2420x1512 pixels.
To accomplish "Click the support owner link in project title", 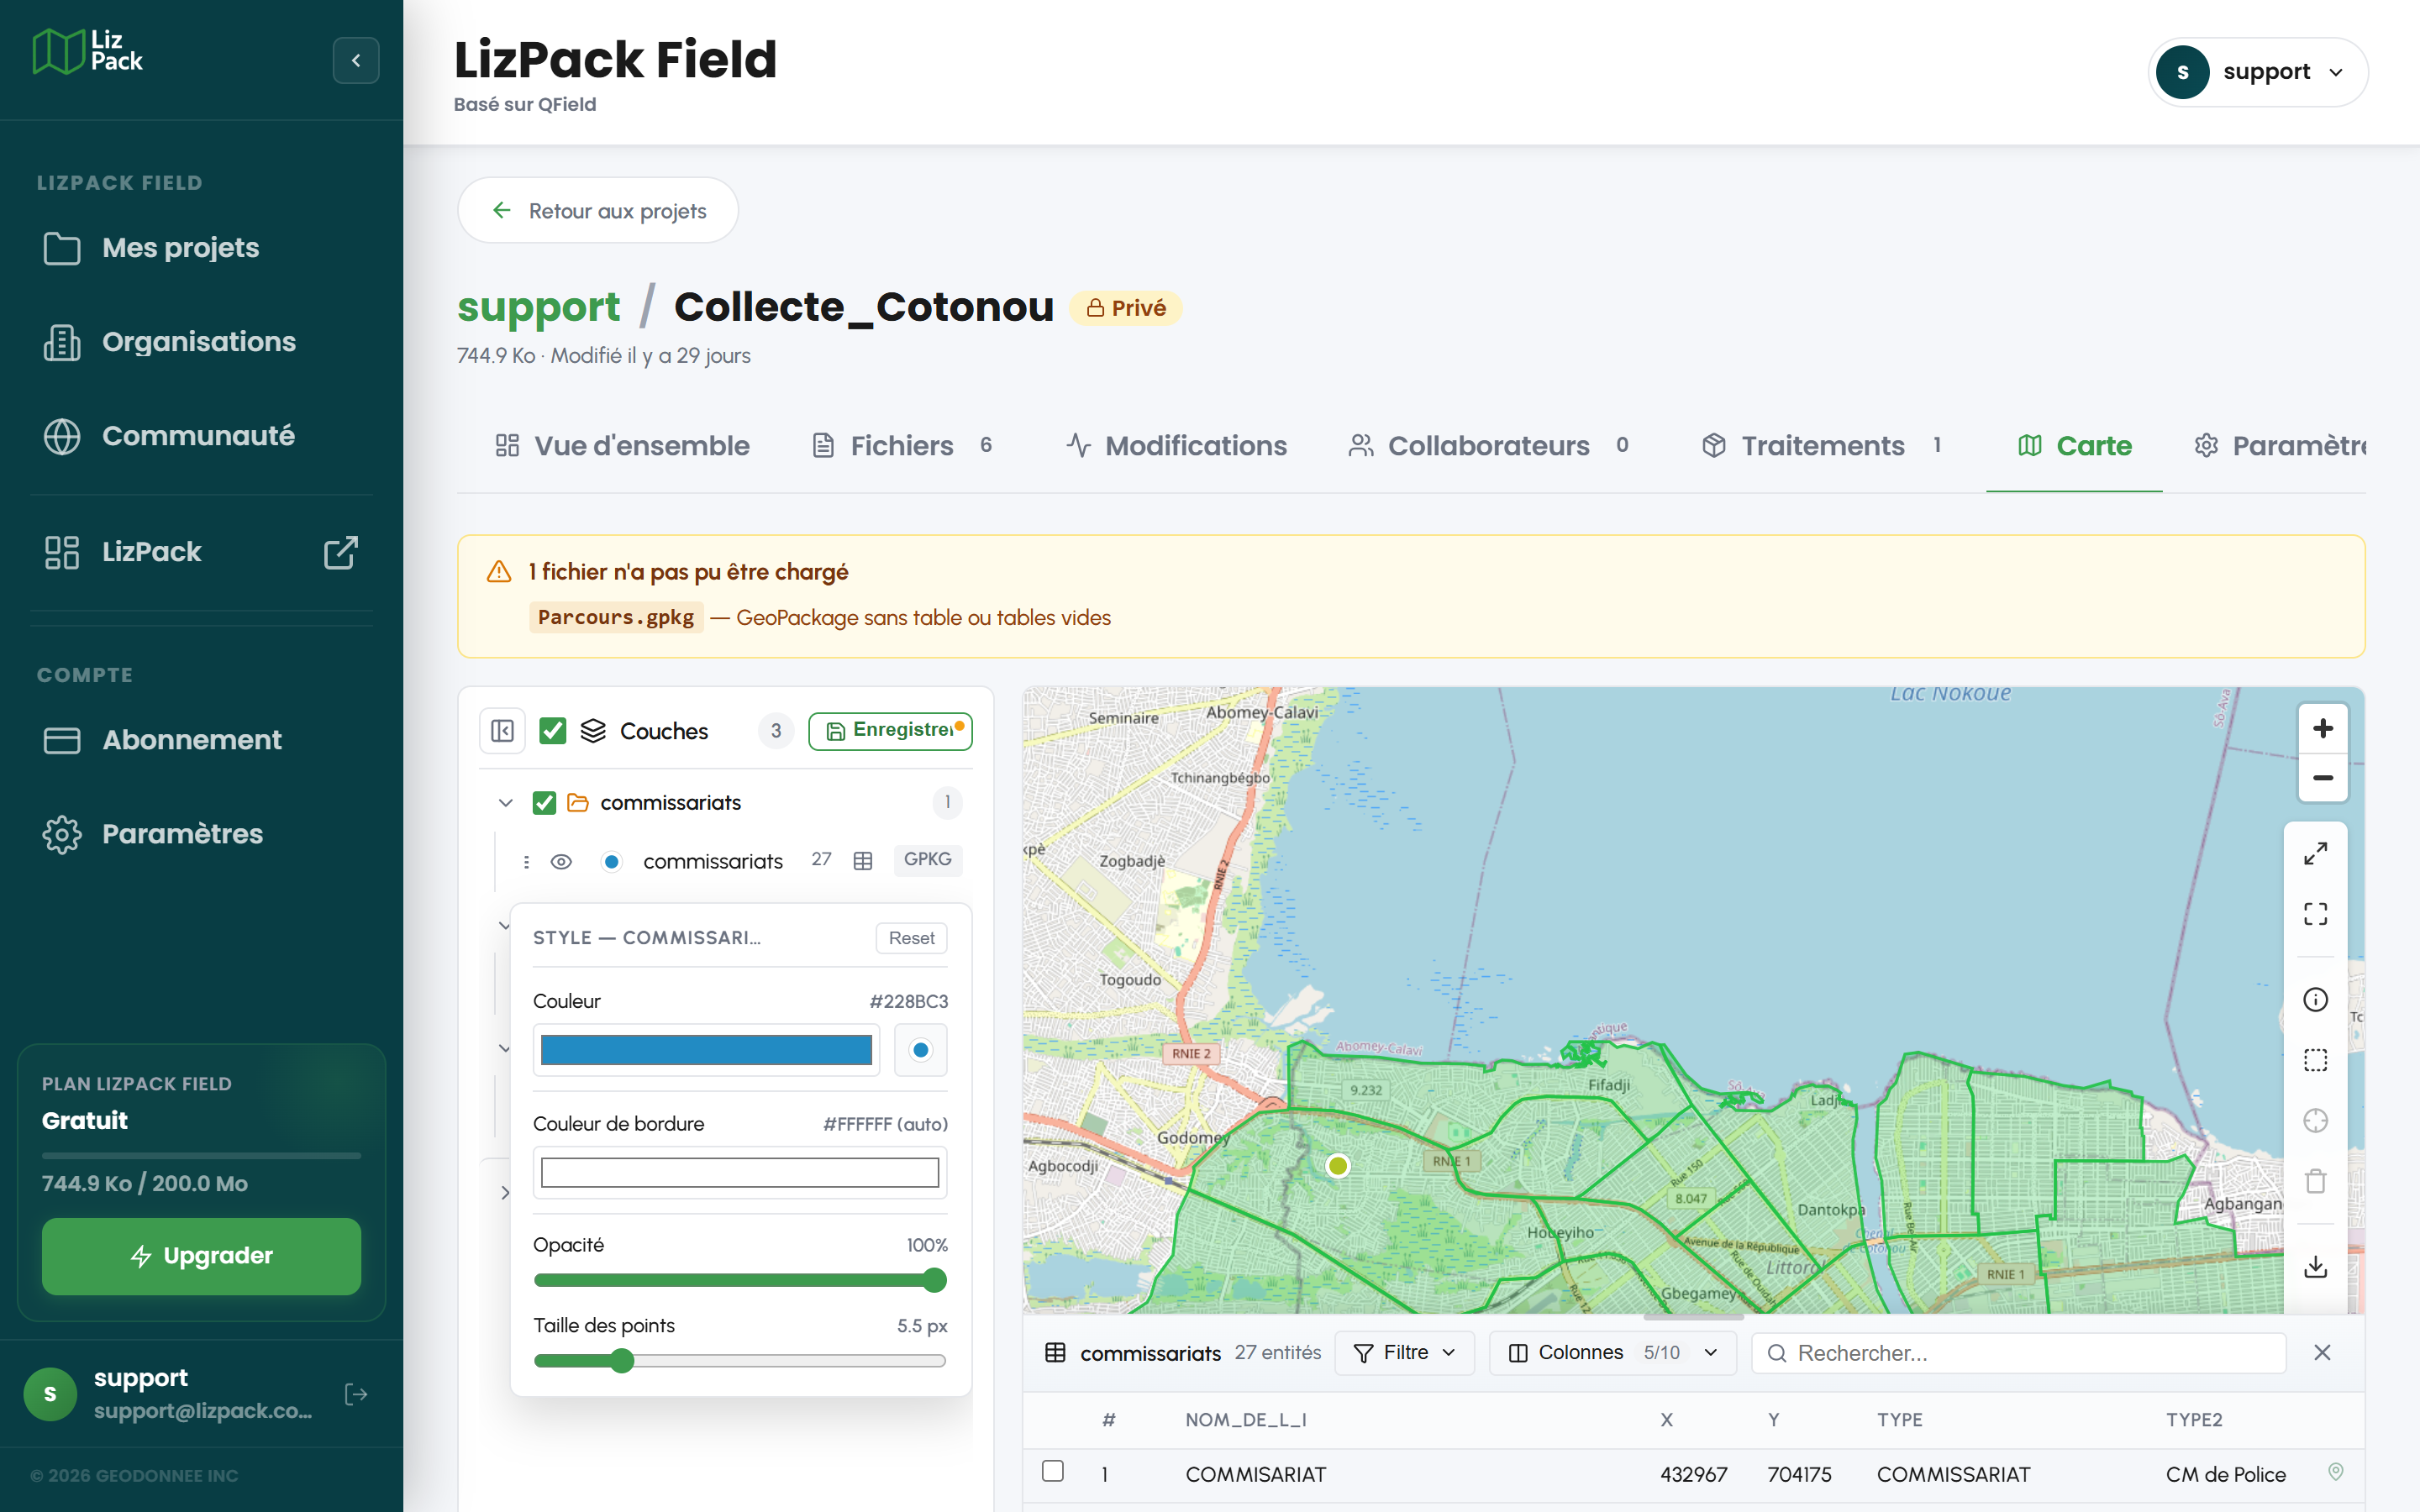I will tap(538, 306).
